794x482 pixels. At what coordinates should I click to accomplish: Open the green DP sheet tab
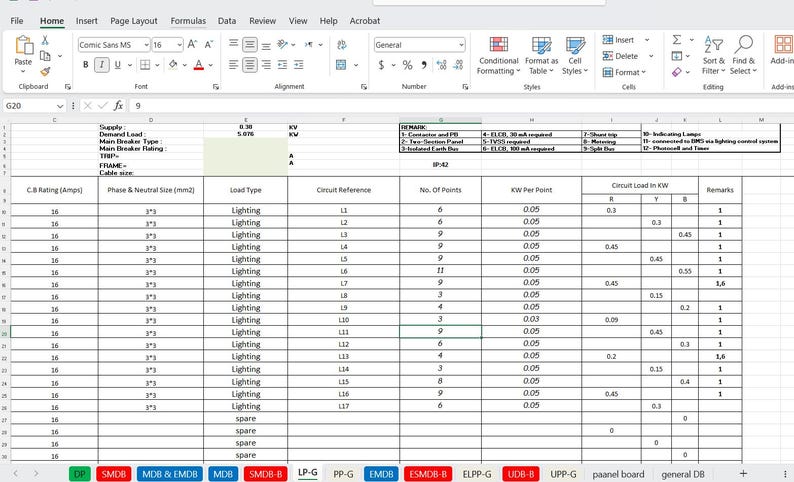tap(80, 474)
